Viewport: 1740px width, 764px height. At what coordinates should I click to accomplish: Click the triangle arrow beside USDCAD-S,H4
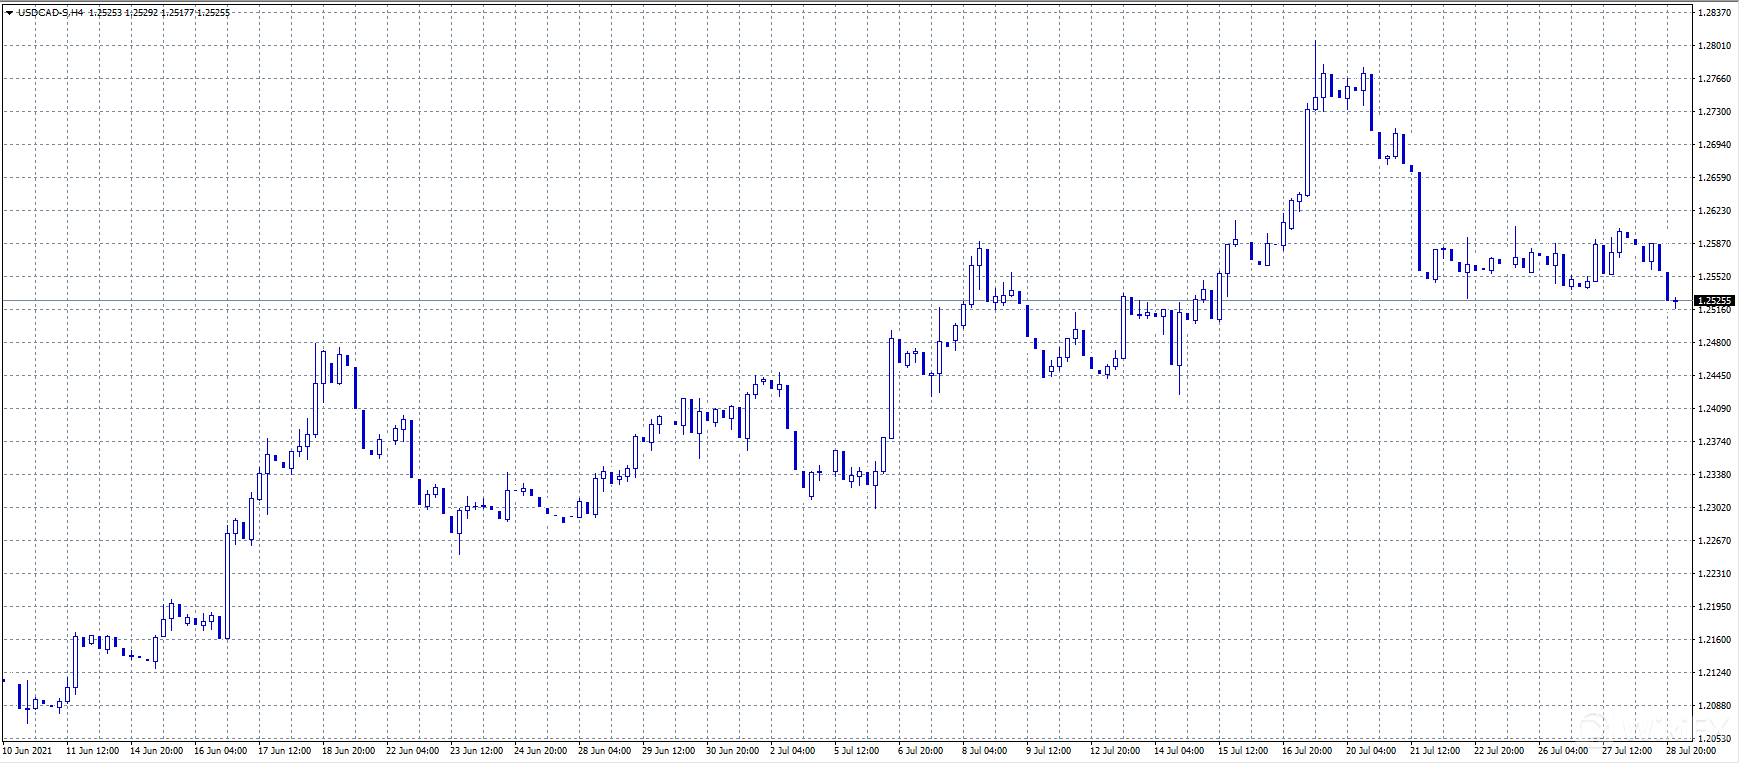coord(9,13)
